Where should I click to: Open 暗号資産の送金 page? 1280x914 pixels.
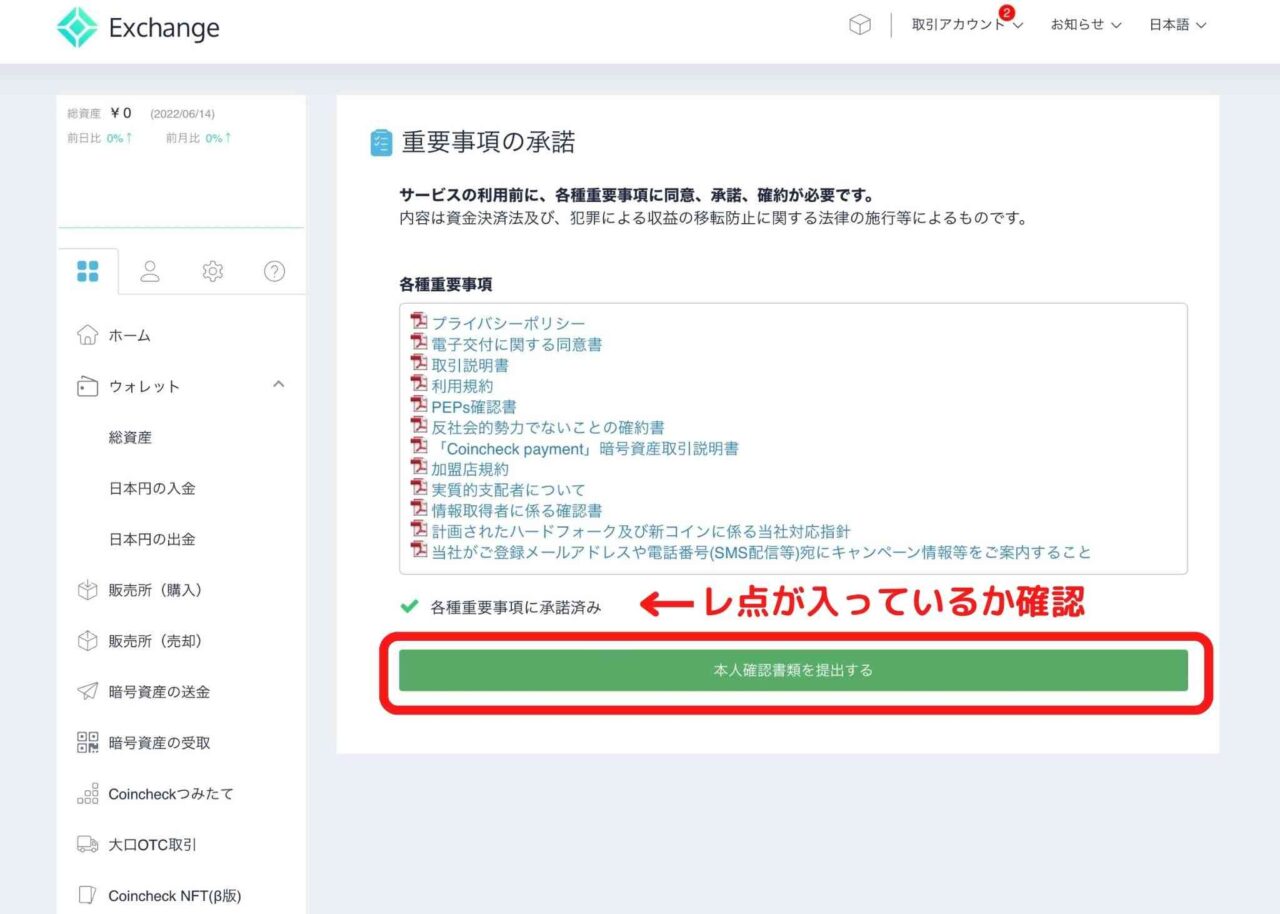click(x=159, y=692)
